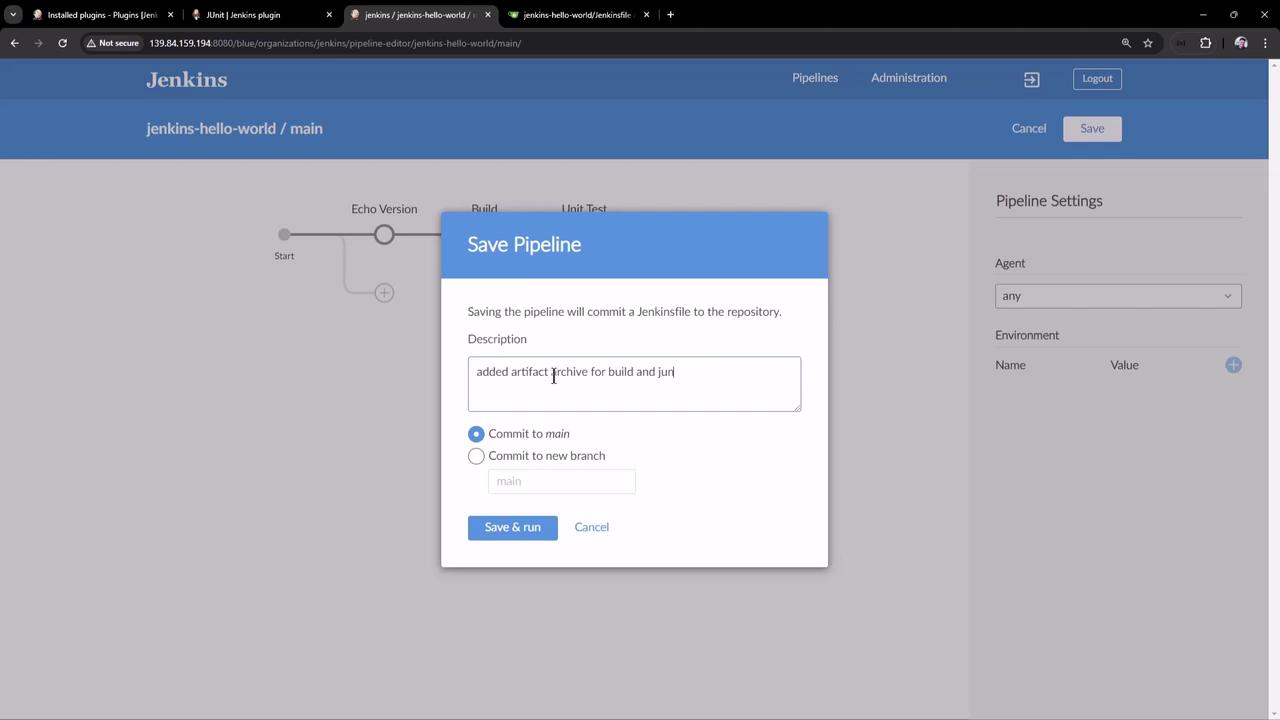Click the Pipeline Settings heading
Screen dimensions: 1280x720
1049,201
